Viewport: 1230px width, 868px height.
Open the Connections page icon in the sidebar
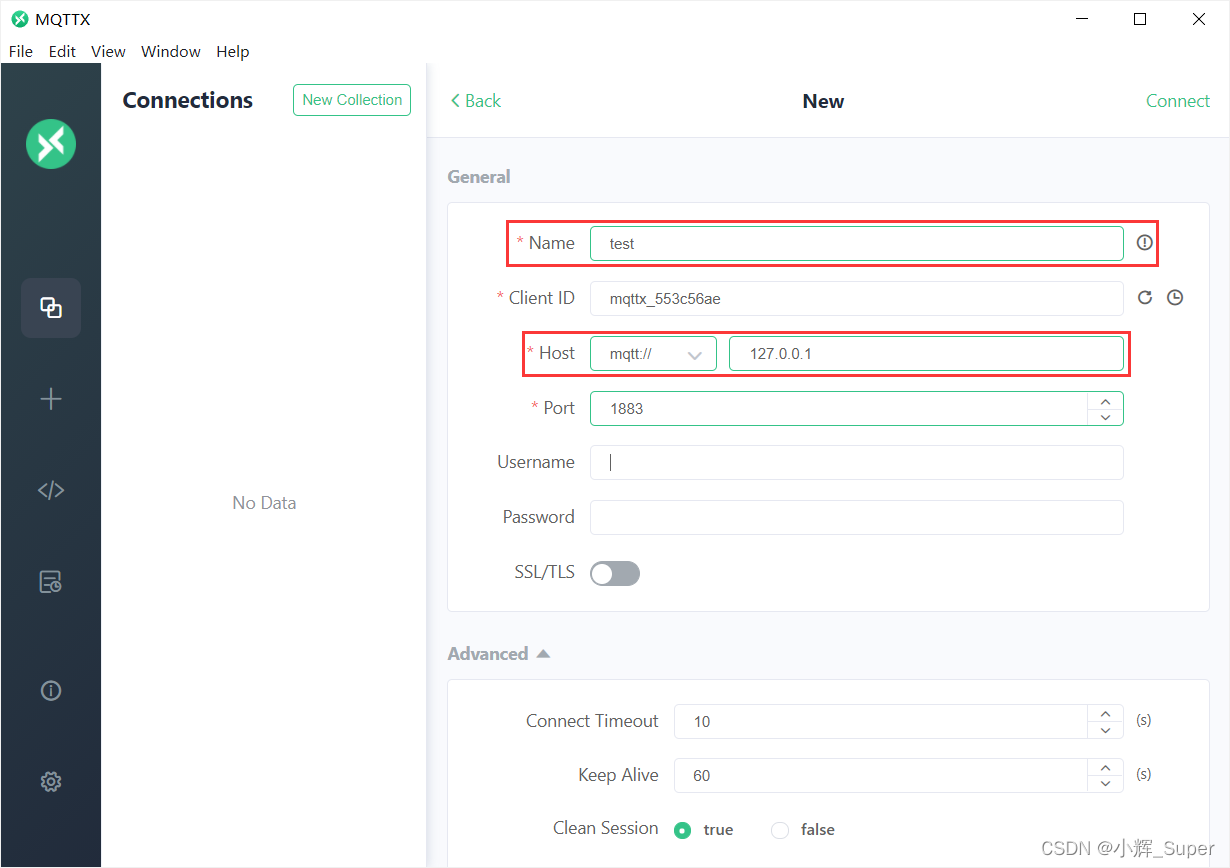51,308
